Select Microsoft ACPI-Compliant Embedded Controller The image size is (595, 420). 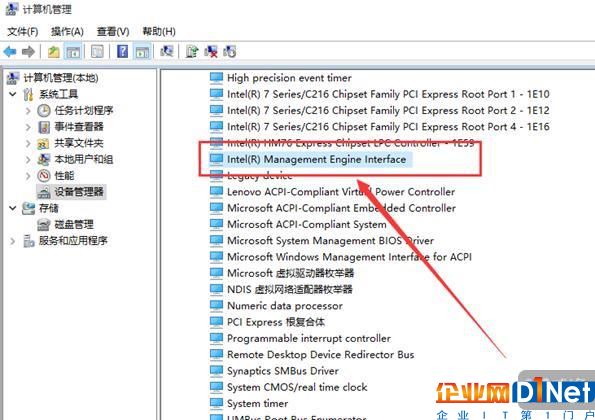[x=341, y=208]
